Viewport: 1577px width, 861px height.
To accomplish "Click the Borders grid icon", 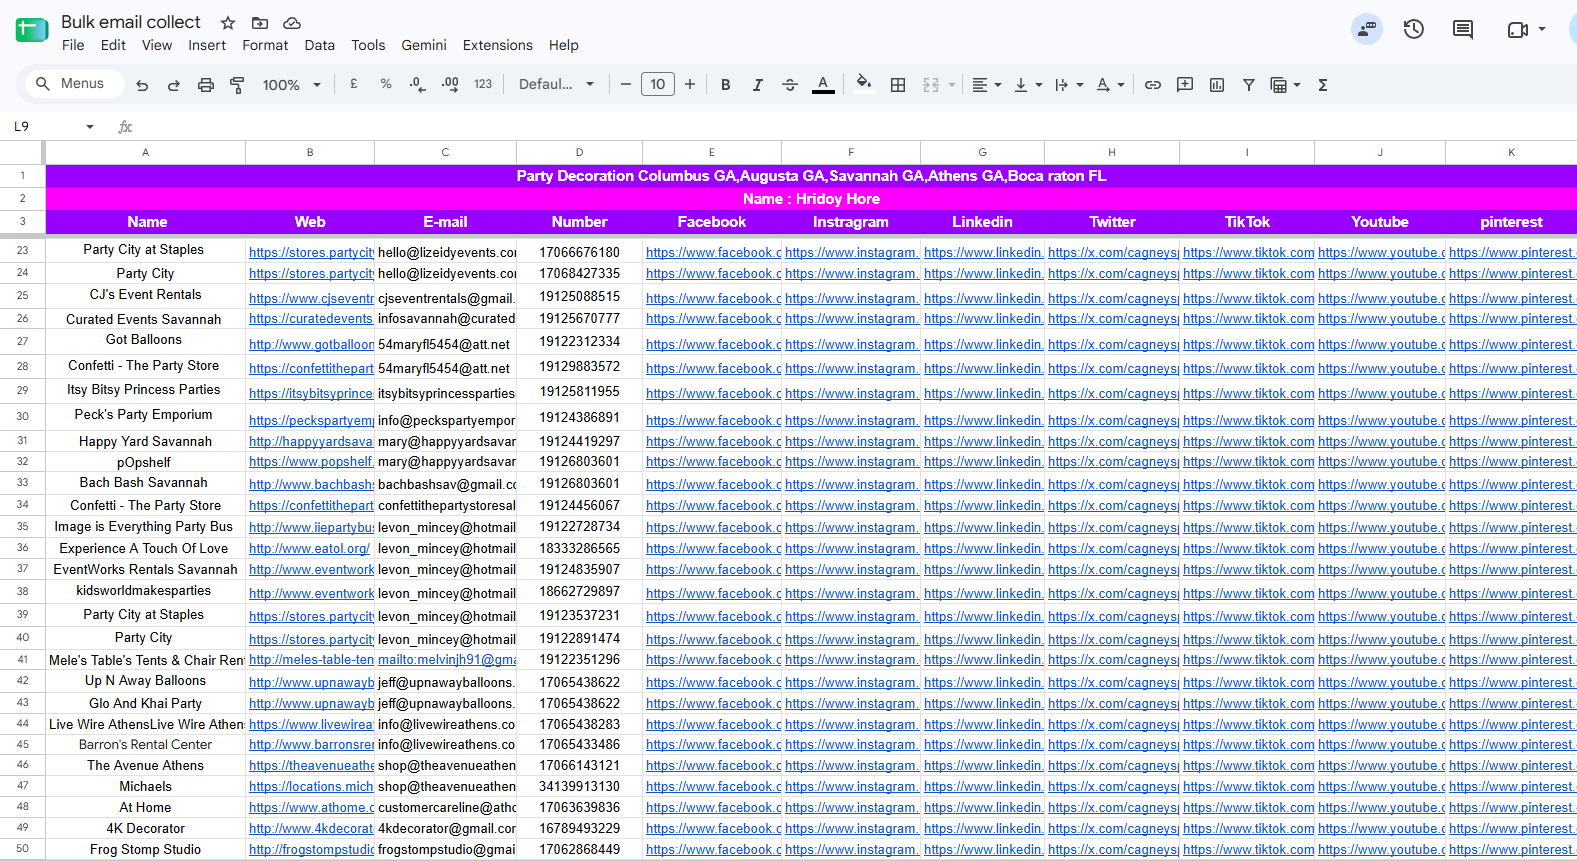I will tap(898, 85).
